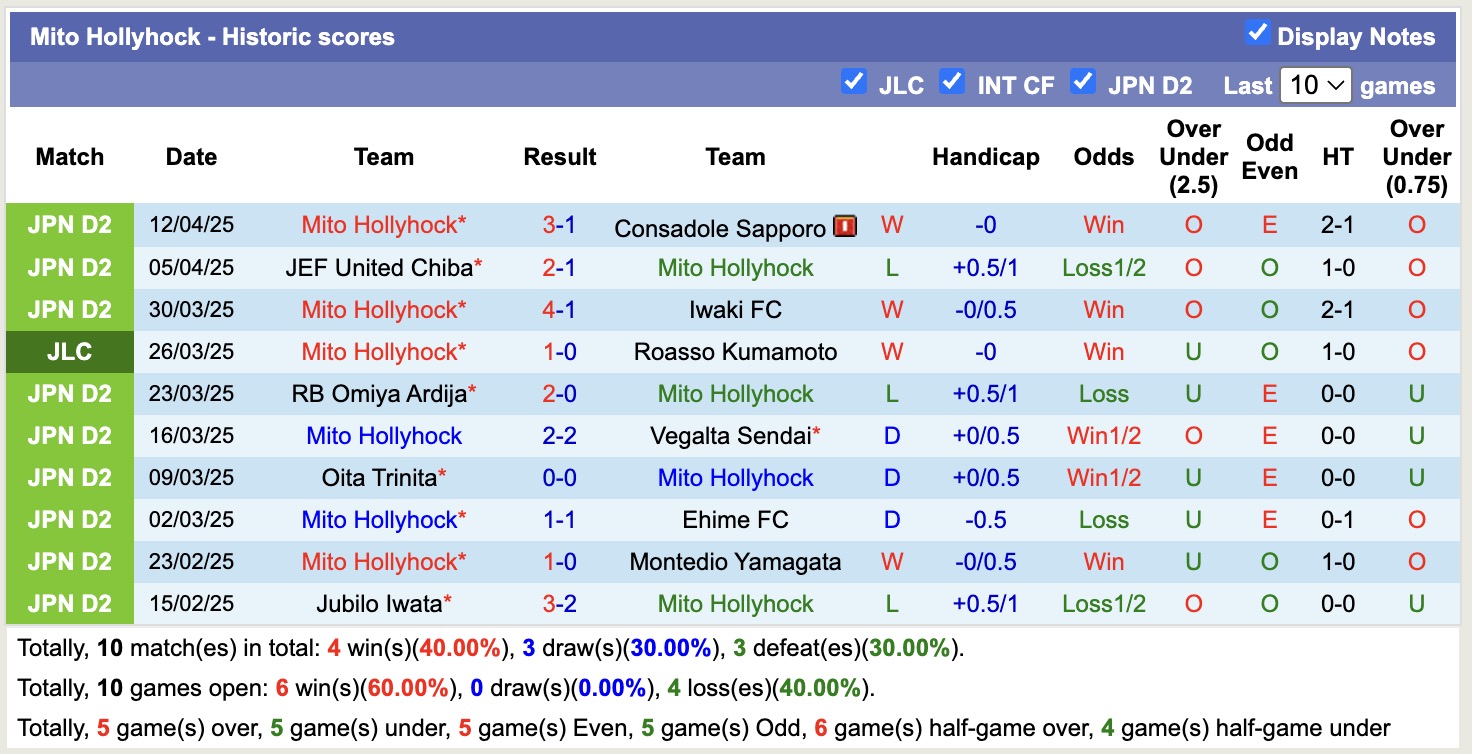Click the JPN D2 badge on the 12/04 row
1472x754 pixels.
[69, 225]
